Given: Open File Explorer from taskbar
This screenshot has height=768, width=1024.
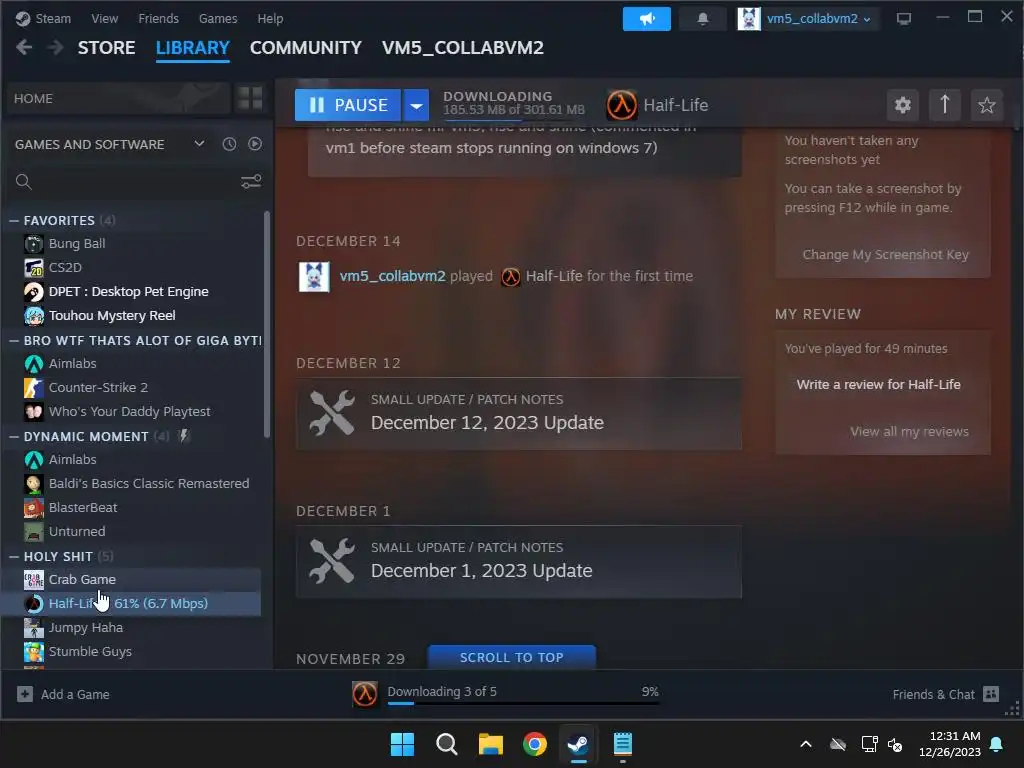Looking at the screenshot, I should [x=490, y=744].
